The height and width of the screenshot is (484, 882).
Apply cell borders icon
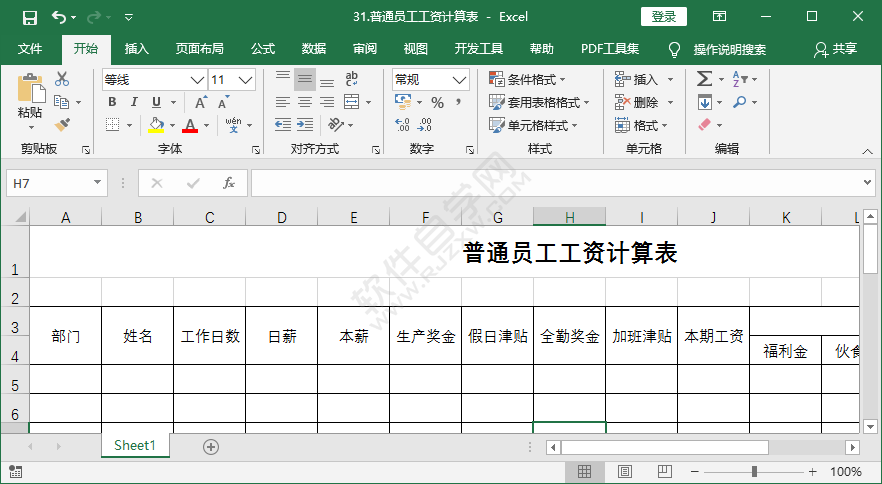coord(112,124)
